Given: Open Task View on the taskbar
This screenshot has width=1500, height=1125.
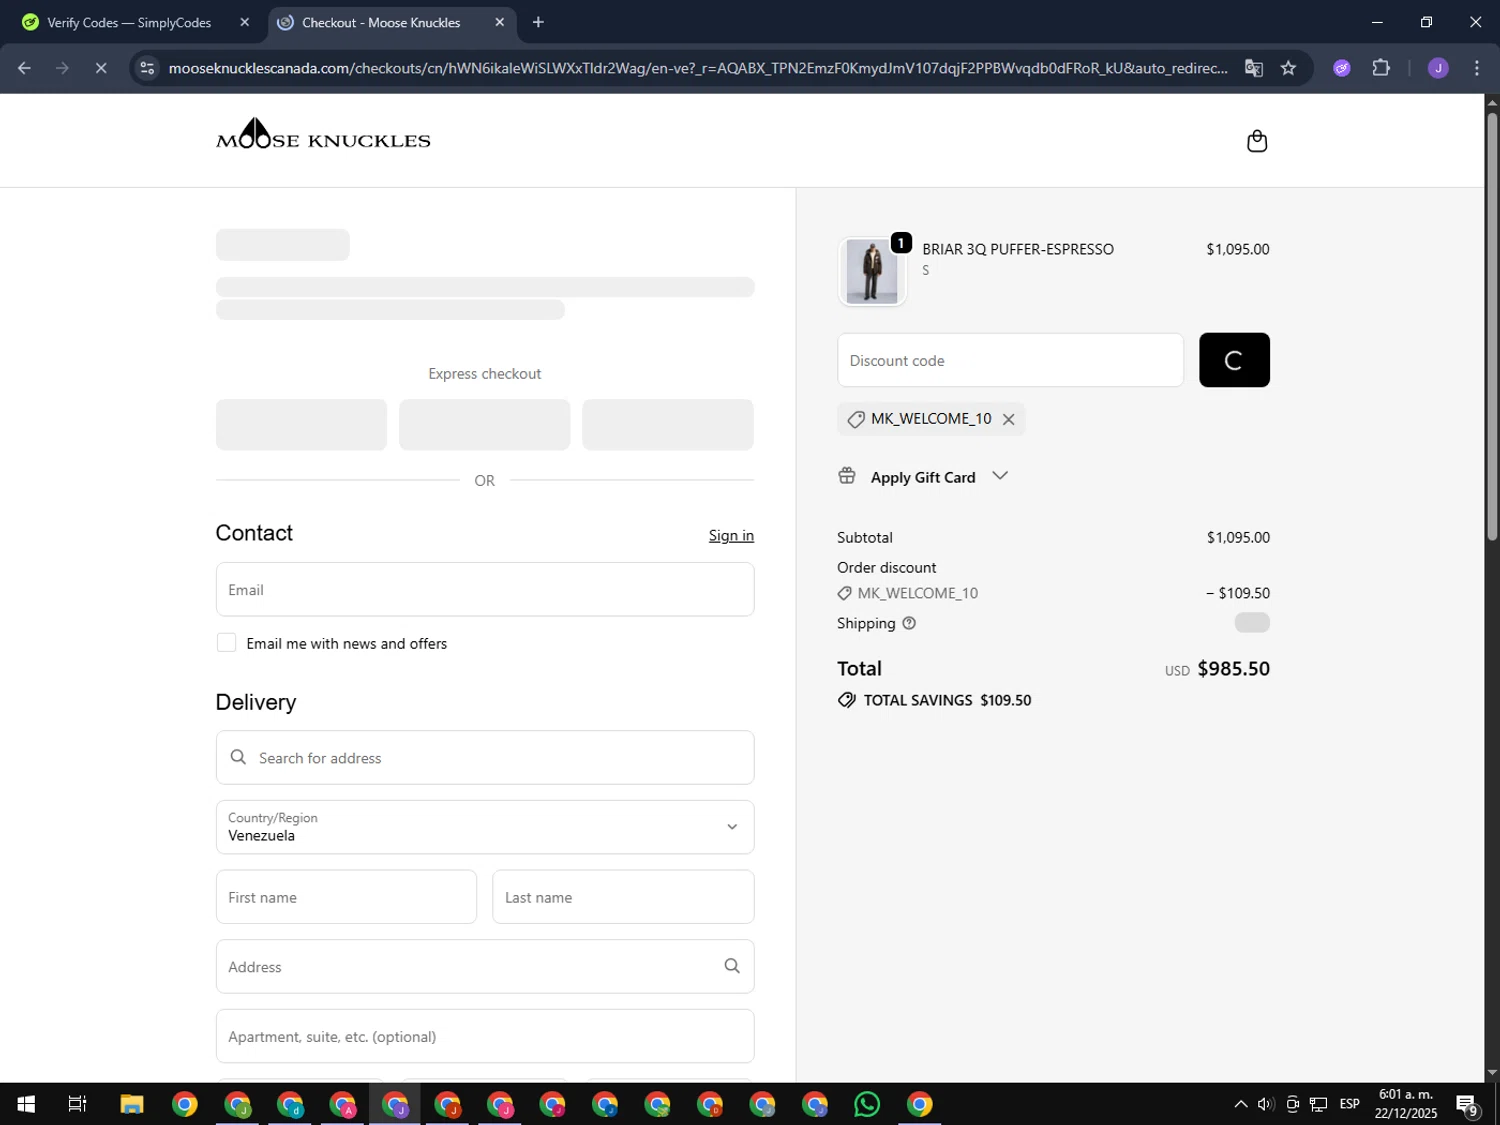Looking at the screenshot, I should pyautogui.click(x=77, y=1104).
